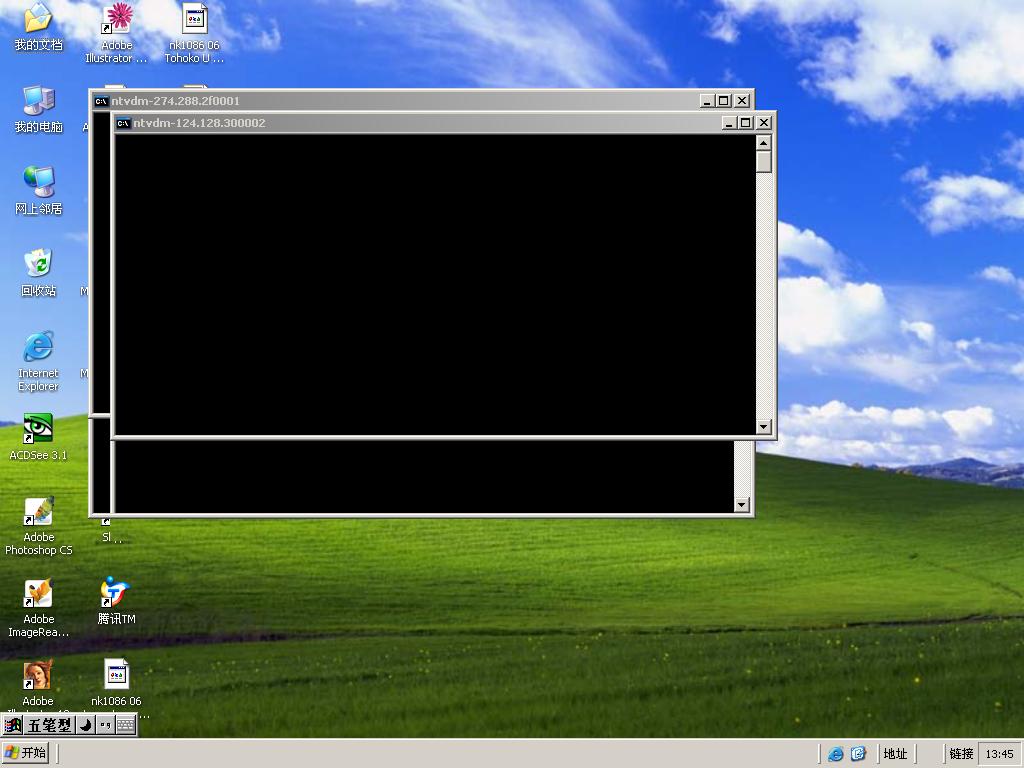Select the 网上邻居 desktop icon
The width and height of the screenshot is (1024, 768).
[x=39, y=191]
